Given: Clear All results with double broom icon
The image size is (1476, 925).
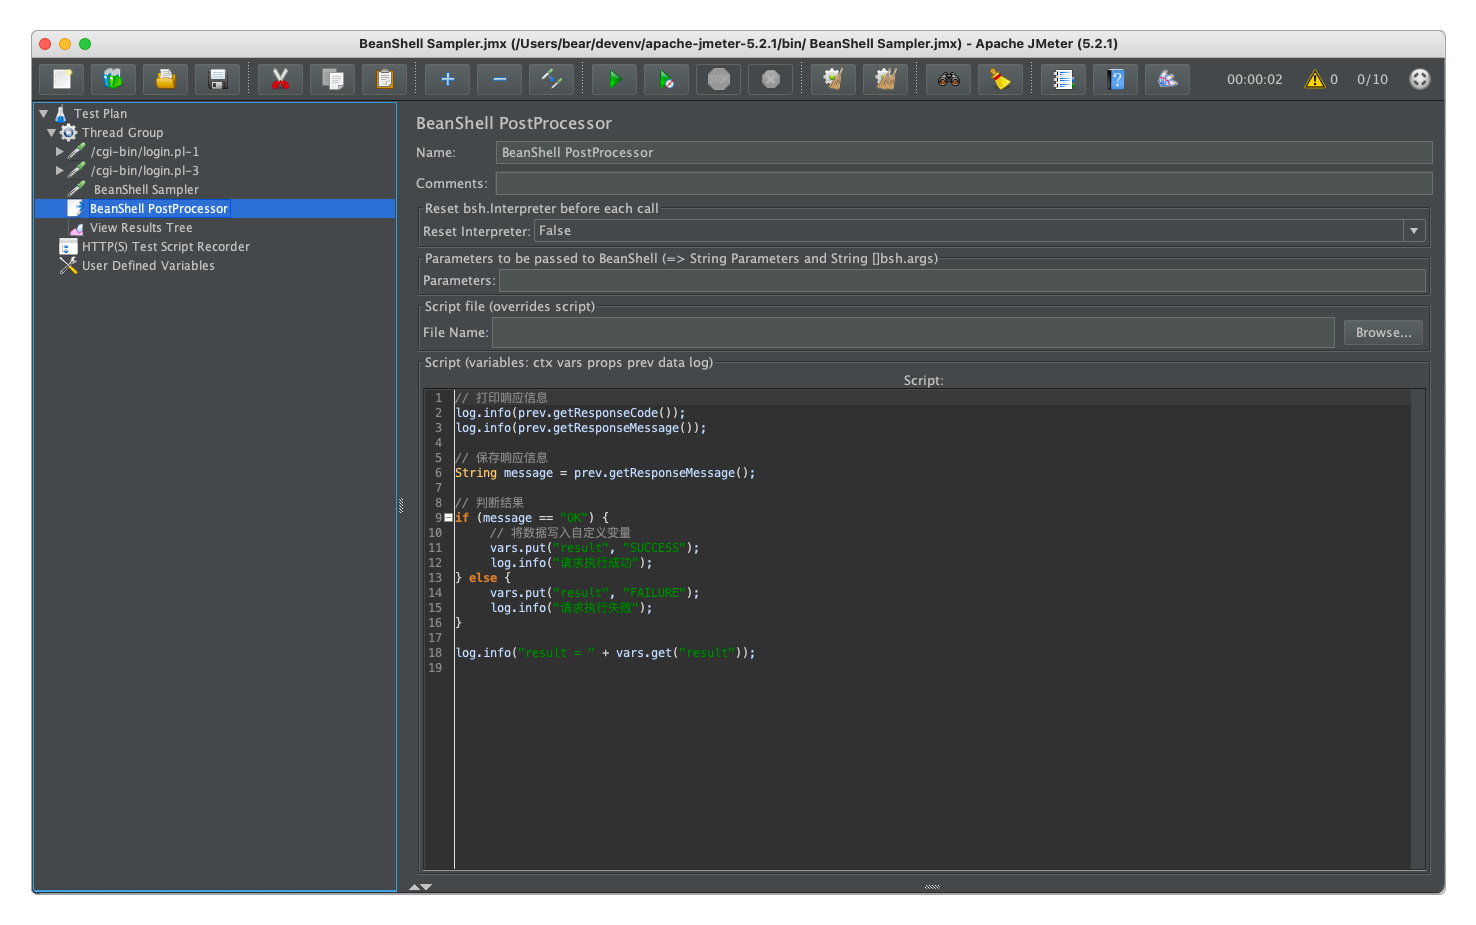Looking at the screenshot, I should click(886, 79).
